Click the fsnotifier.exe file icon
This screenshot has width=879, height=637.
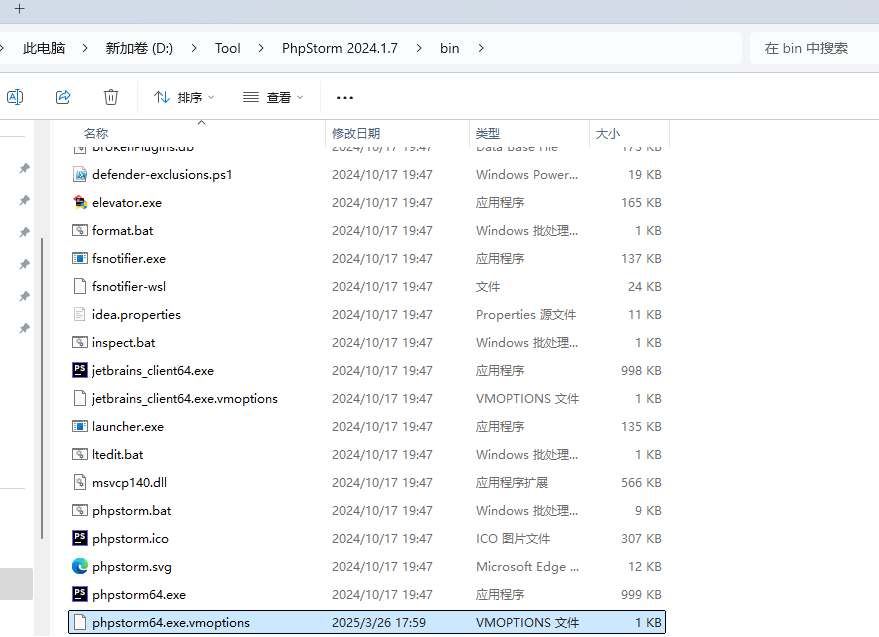click(80, 259)
